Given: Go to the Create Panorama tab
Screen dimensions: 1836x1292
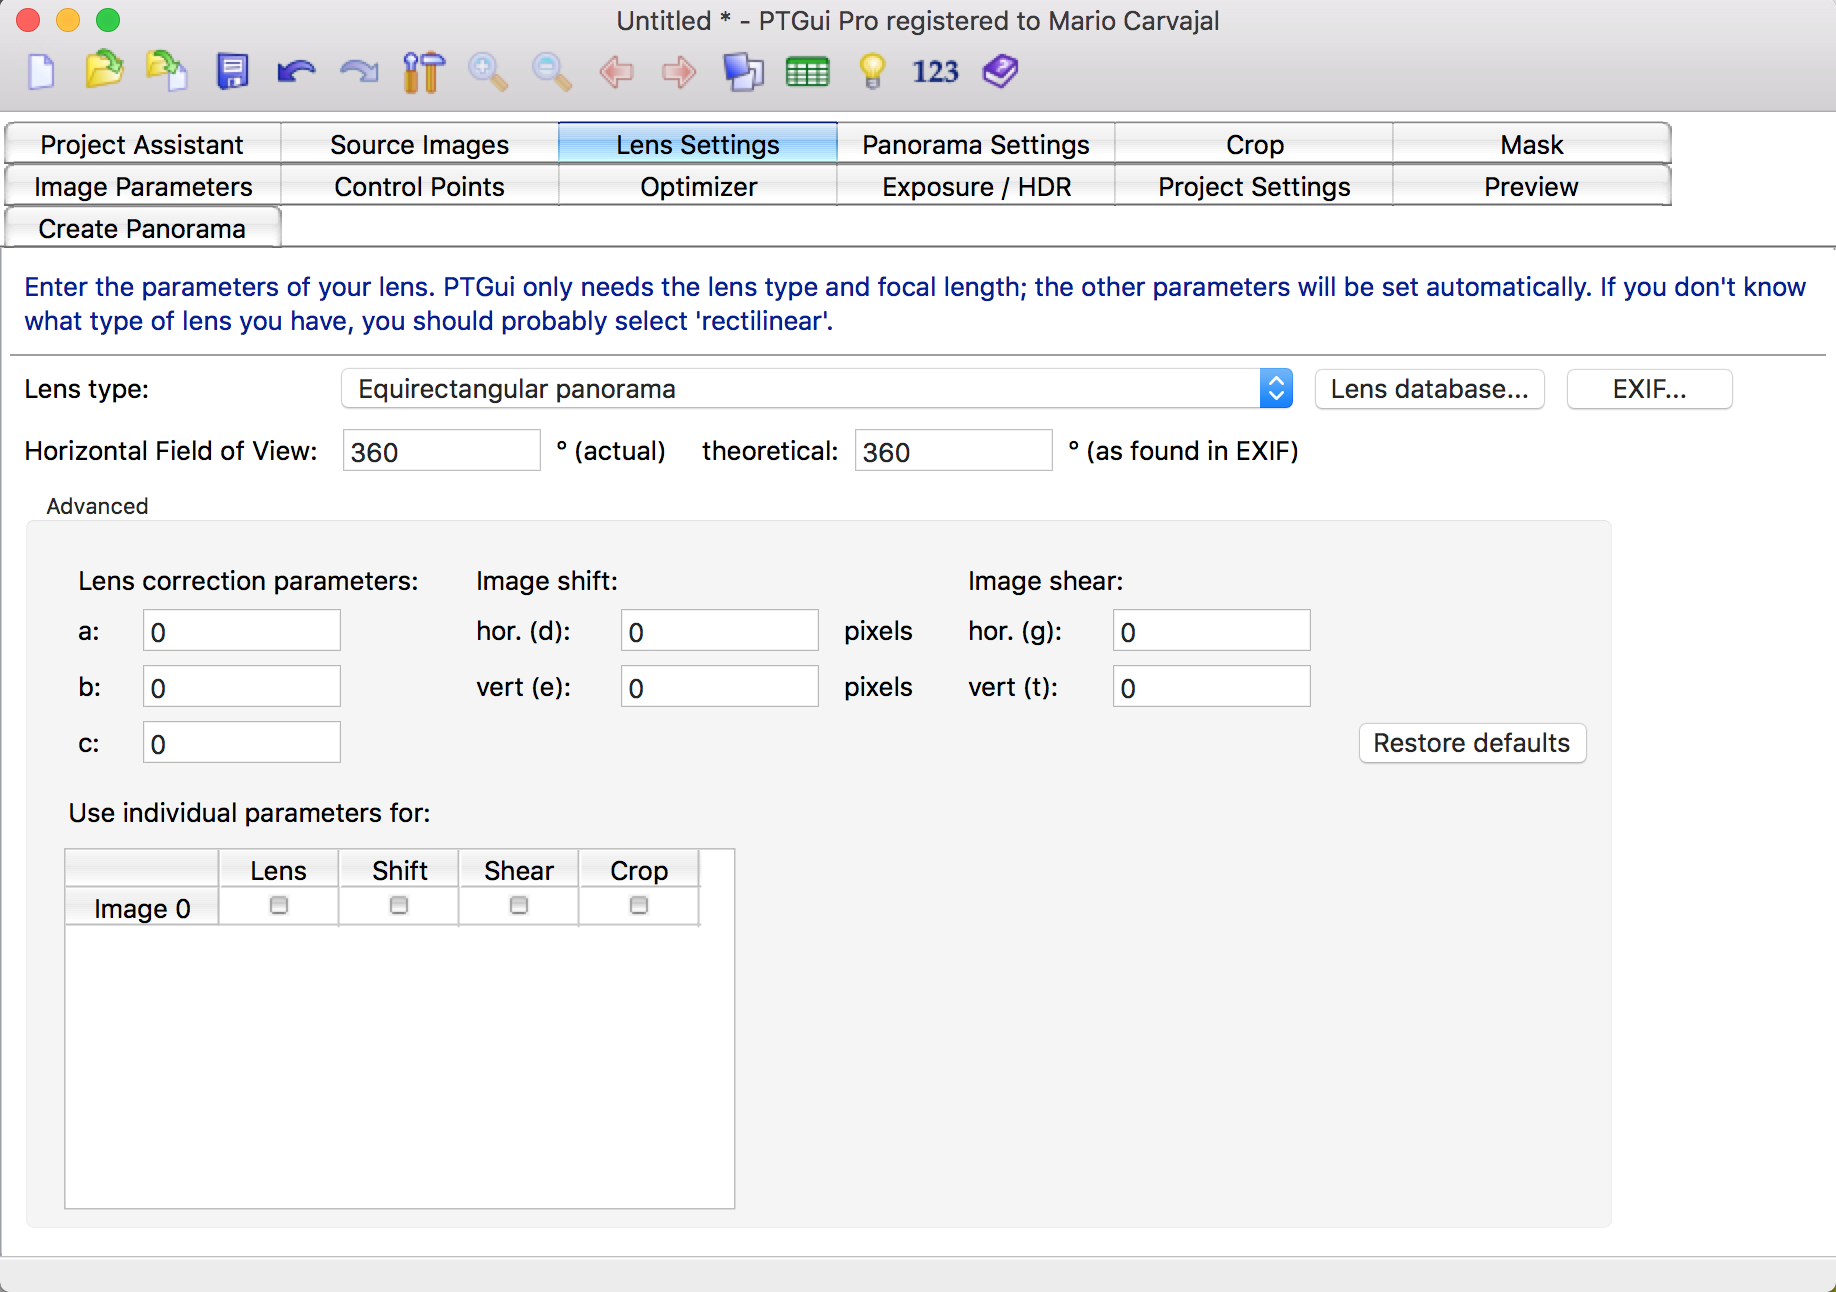Looking at the screenshot, I should tap(142, 228).
